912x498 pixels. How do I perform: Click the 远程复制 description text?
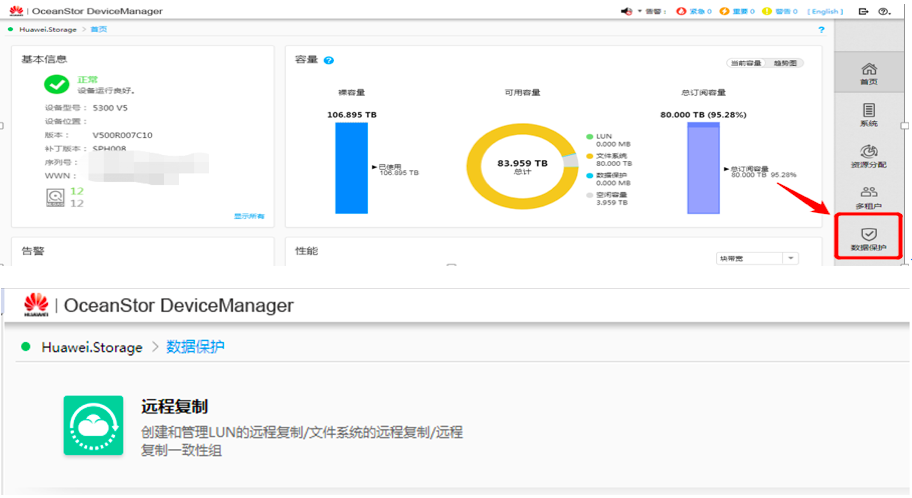point(302,441)
